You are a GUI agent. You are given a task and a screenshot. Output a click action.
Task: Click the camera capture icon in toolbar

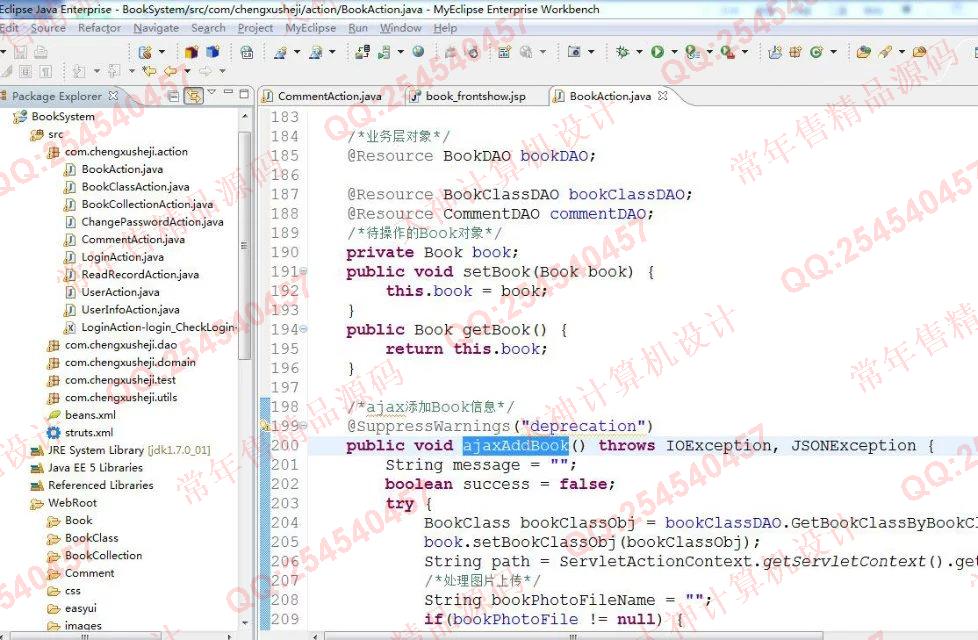tap(574, 52)
